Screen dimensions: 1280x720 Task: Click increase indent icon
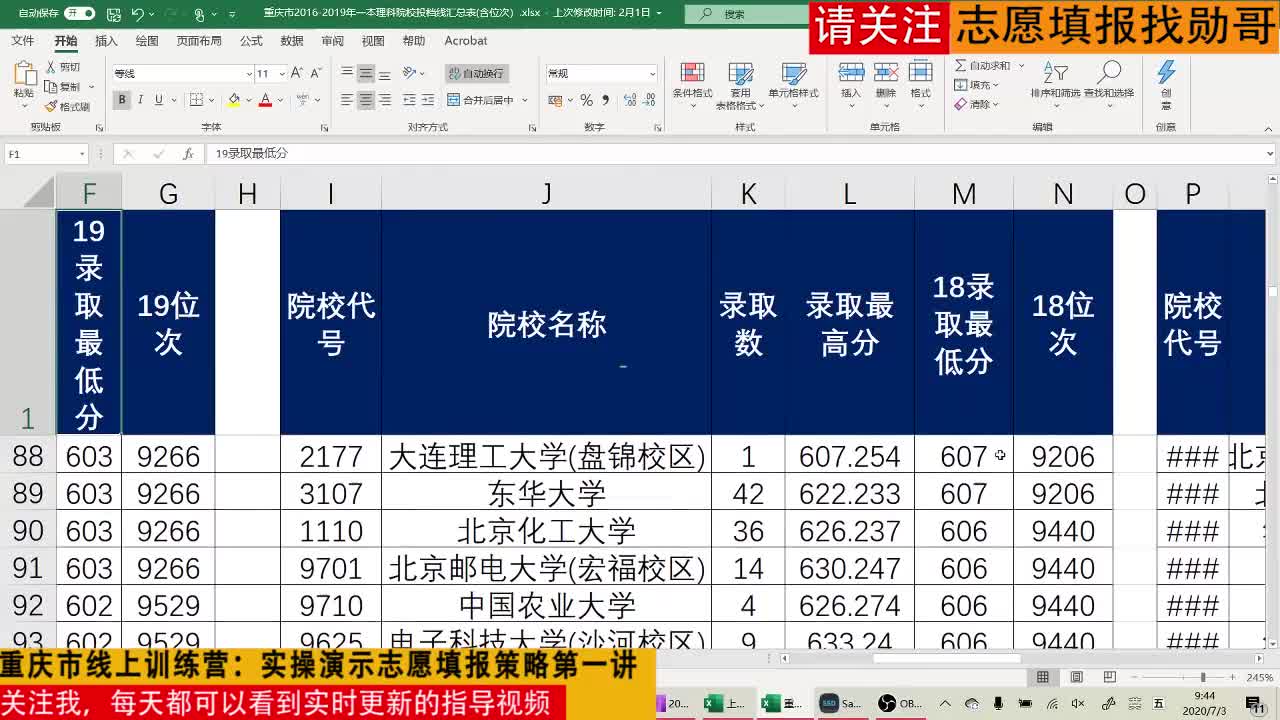pyautogui.click(x=429, y=100)
